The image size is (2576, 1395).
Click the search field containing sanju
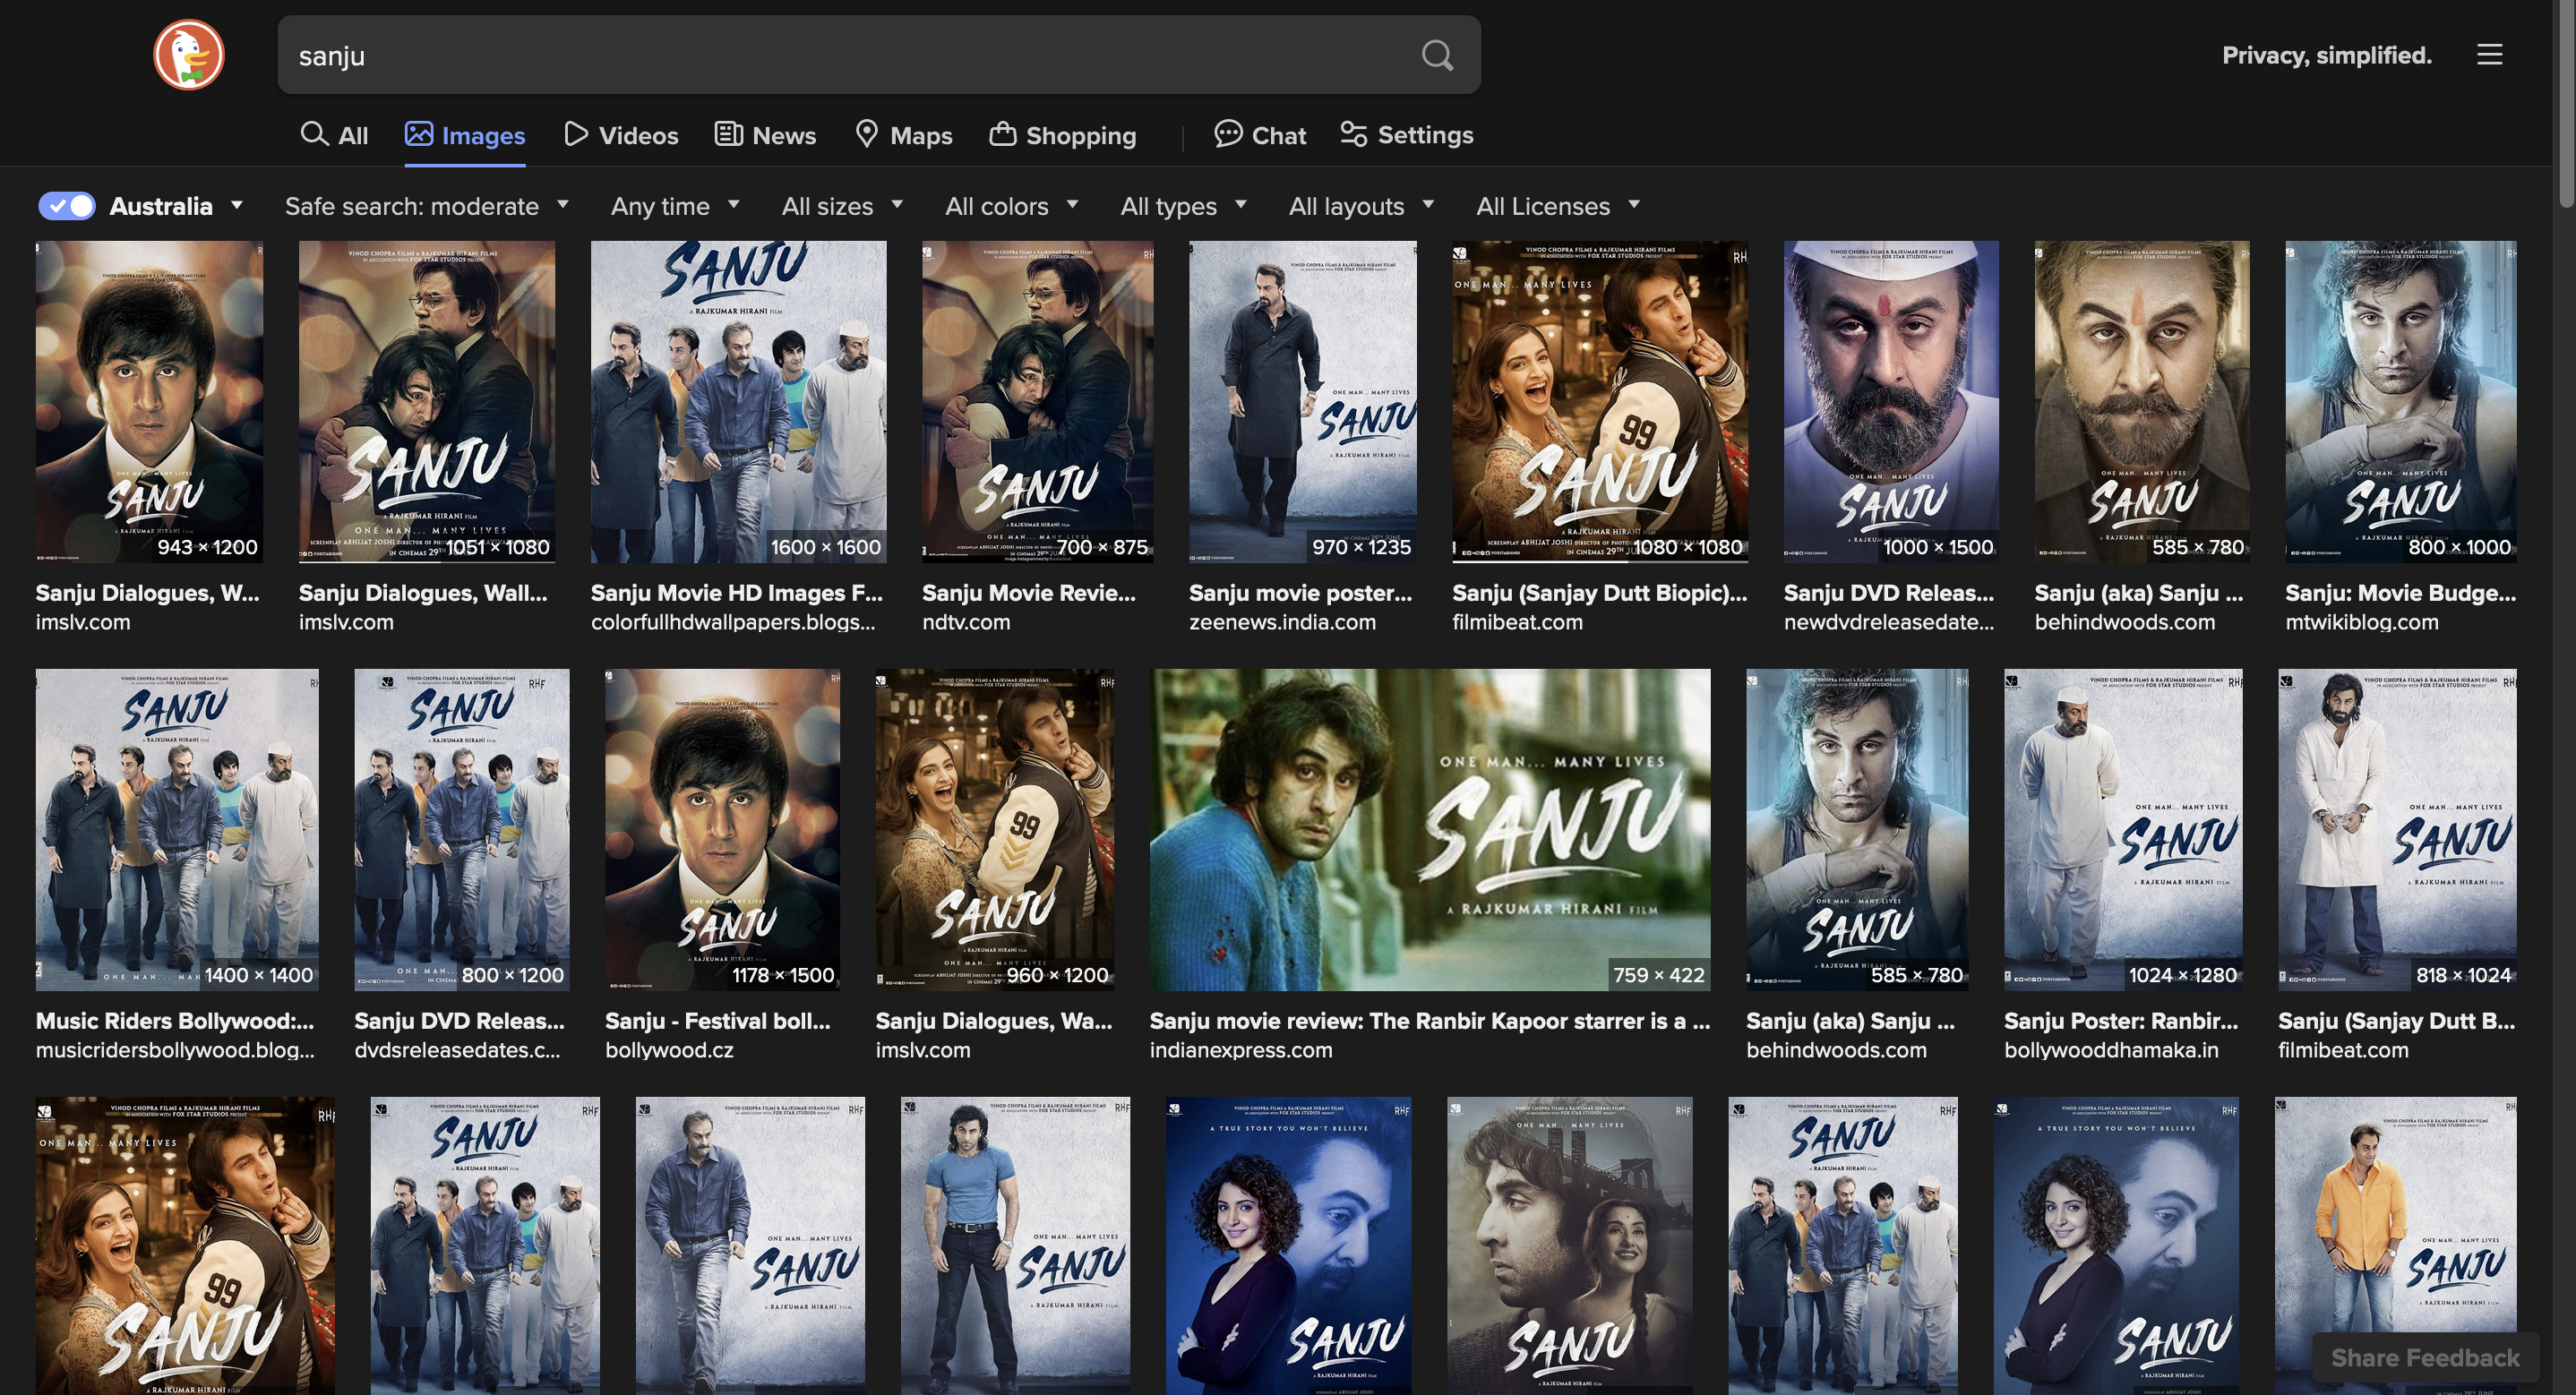click(848, 55)
